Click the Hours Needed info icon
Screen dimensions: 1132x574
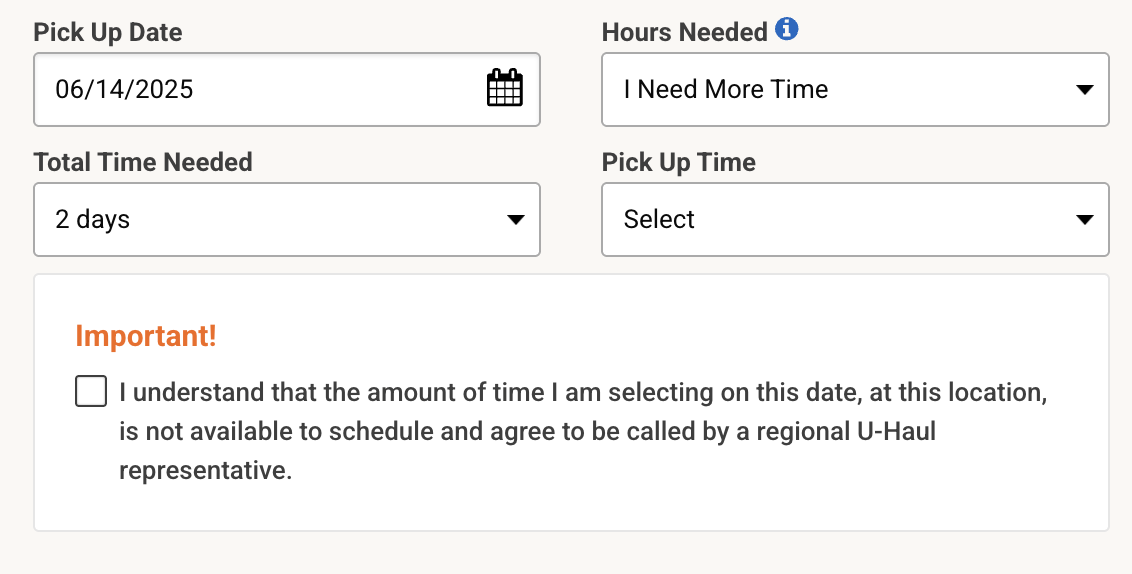coord(787,30)
